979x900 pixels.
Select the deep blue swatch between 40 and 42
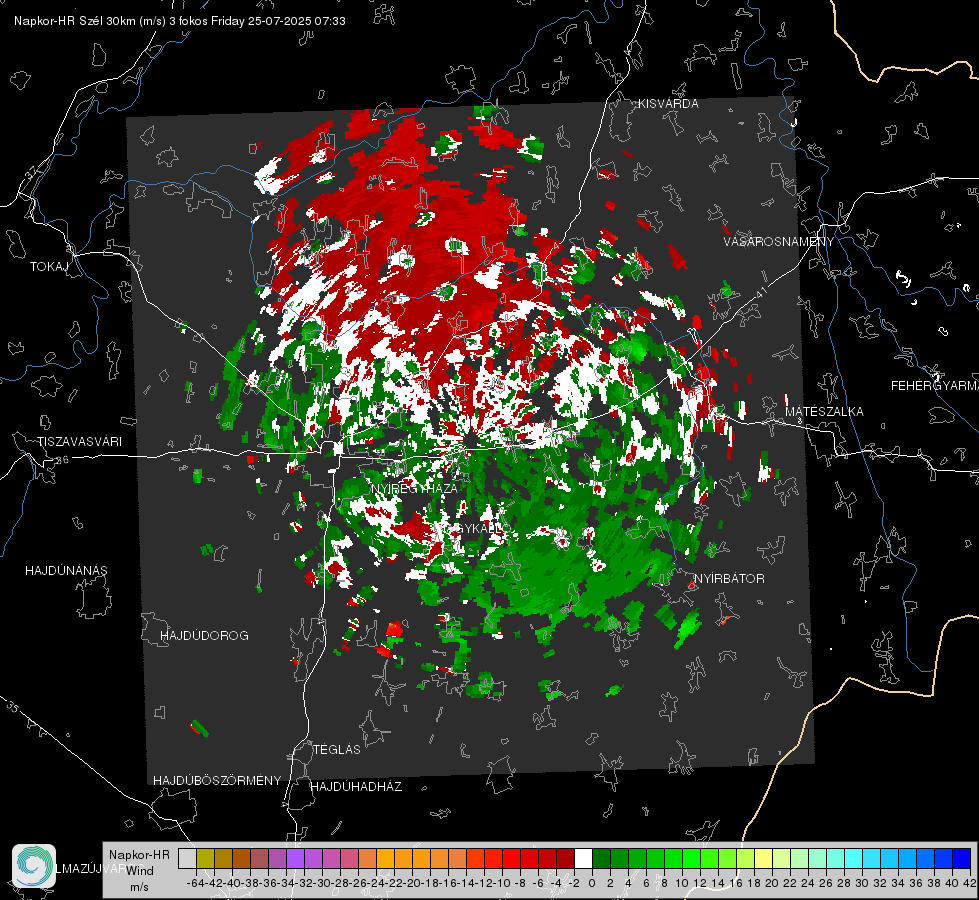pyautogui.click(x=962, y=858)
